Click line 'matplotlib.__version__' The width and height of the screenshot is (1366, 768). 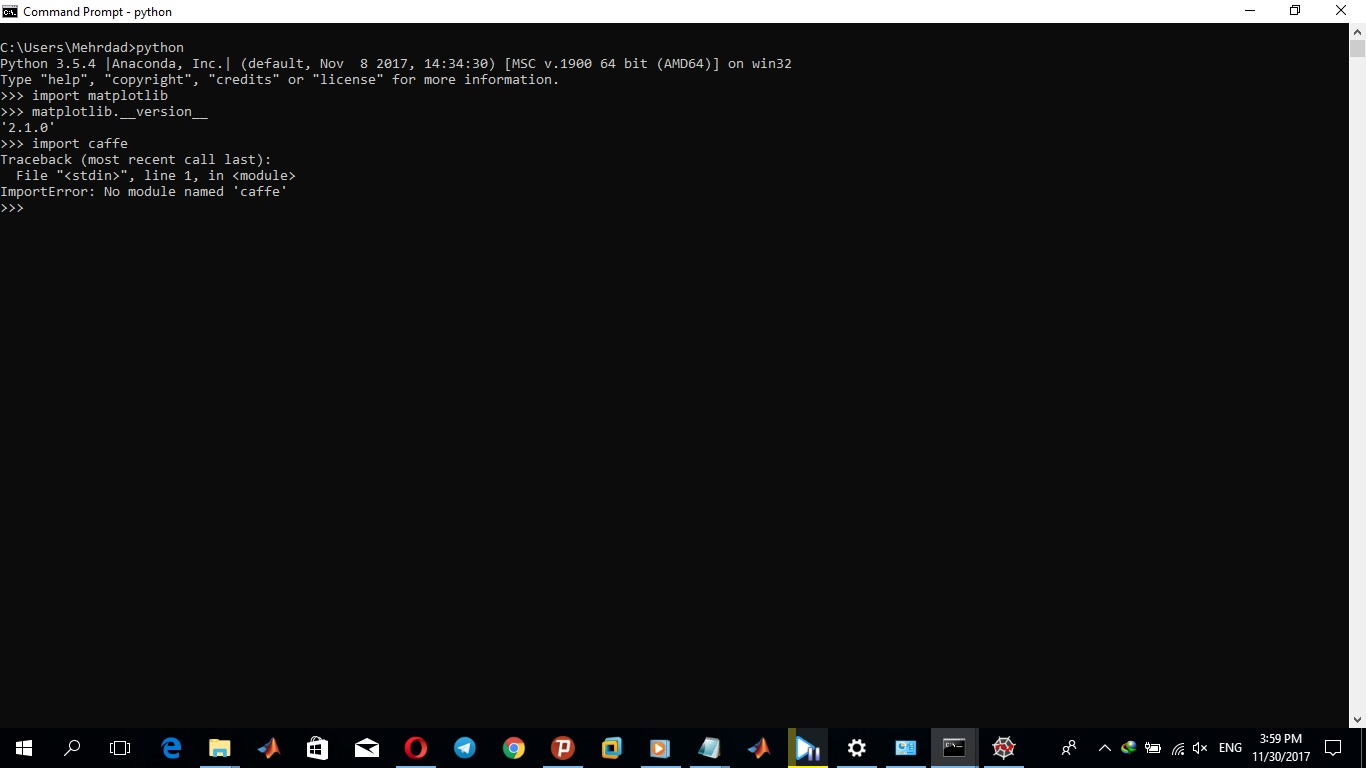(120, 112)
